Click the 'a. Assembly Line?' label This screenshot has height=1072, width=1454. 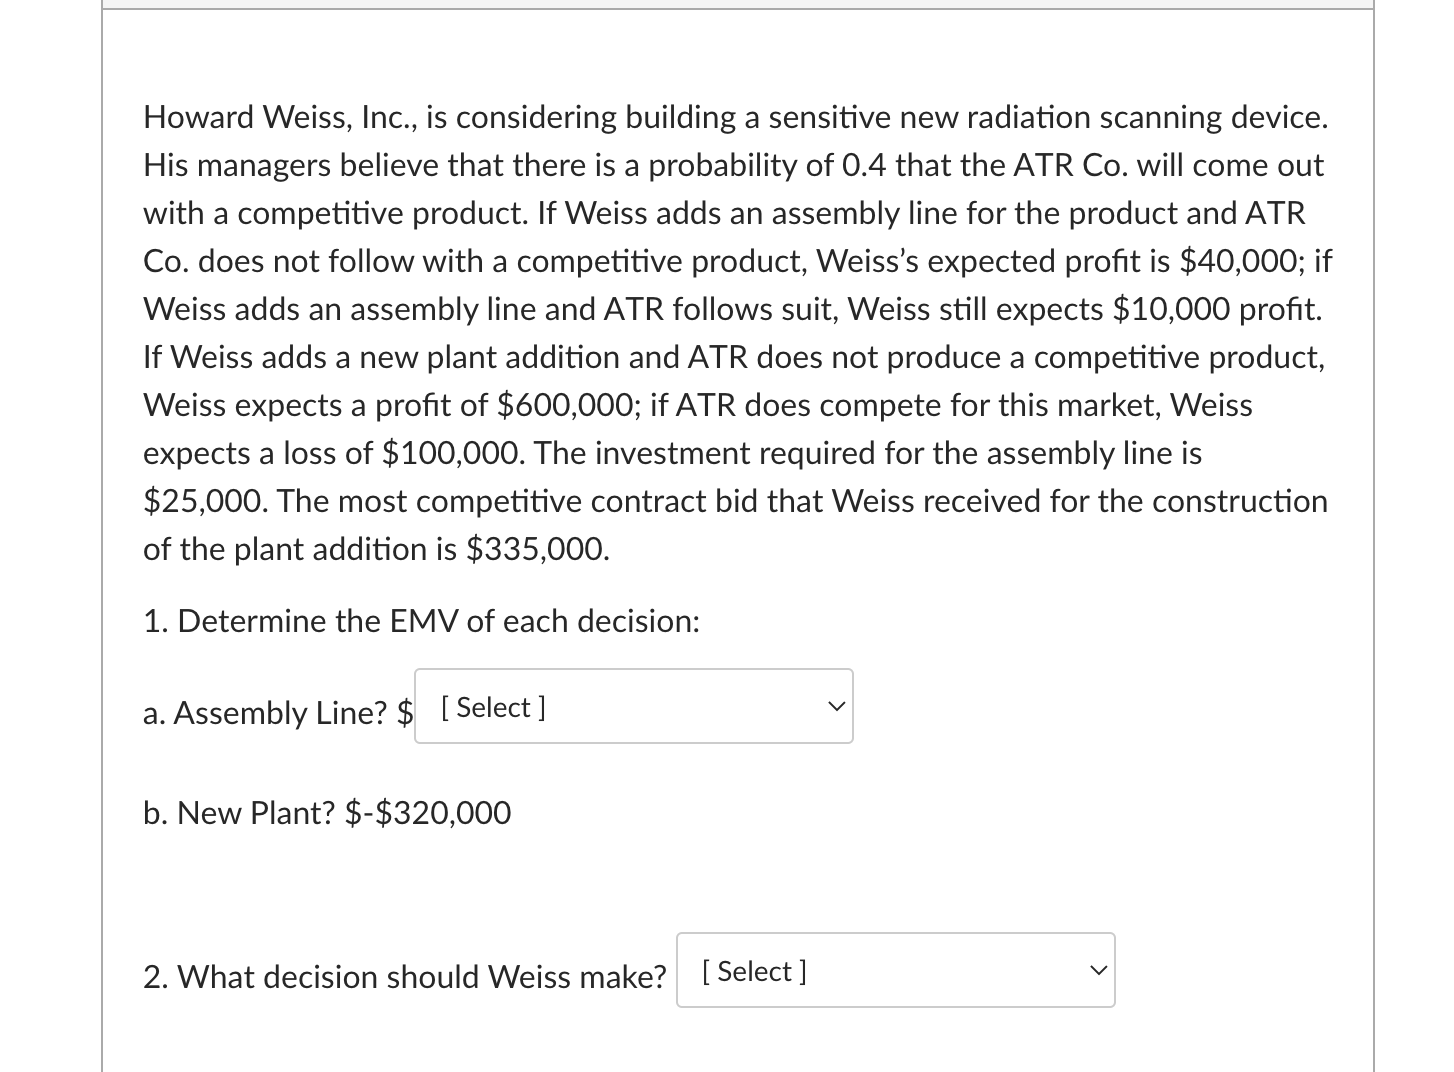click(265, 713)
